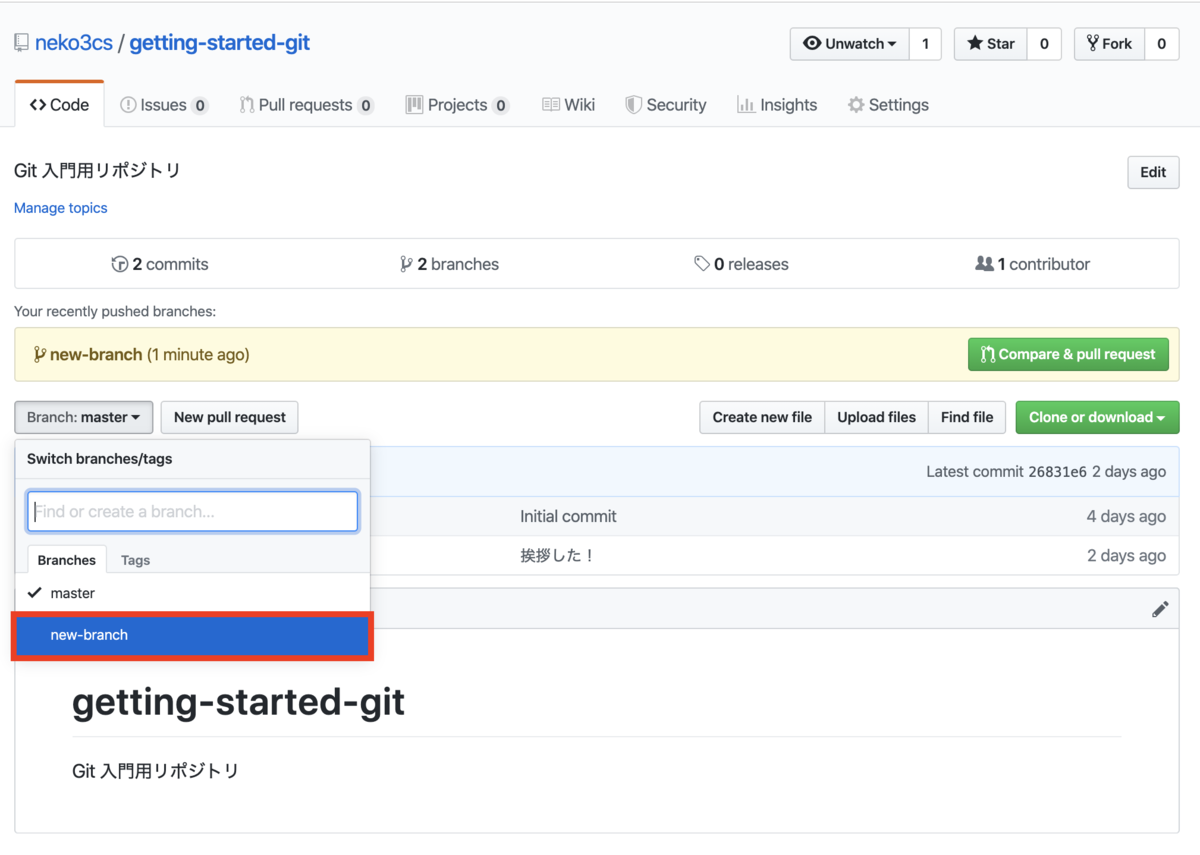The width and height of the screenshot is (1200, 855).
Task: Click the tag icon beside 0 releases
Action: coord(702,264)
